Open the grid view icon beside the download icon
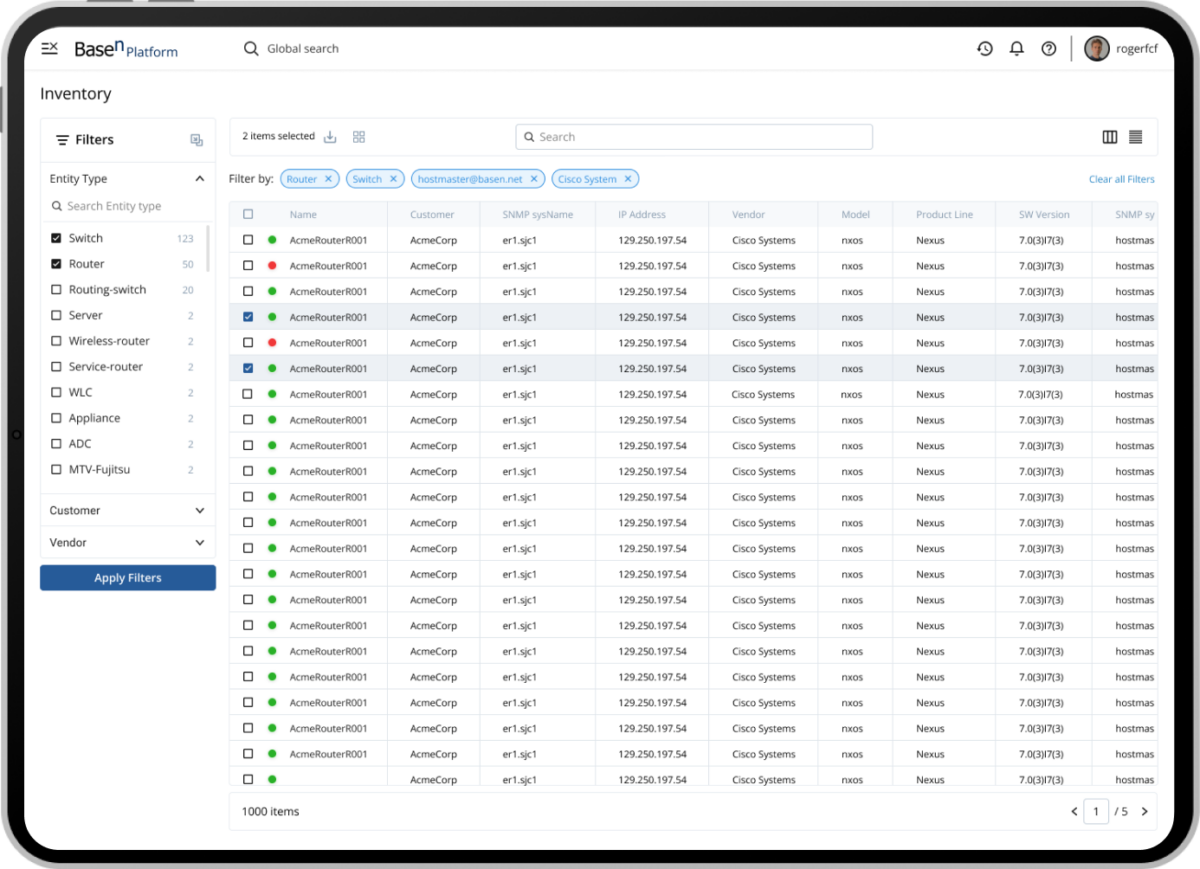Image resolution: width=1200 pixels, height=869 pixels. (359, 136)
